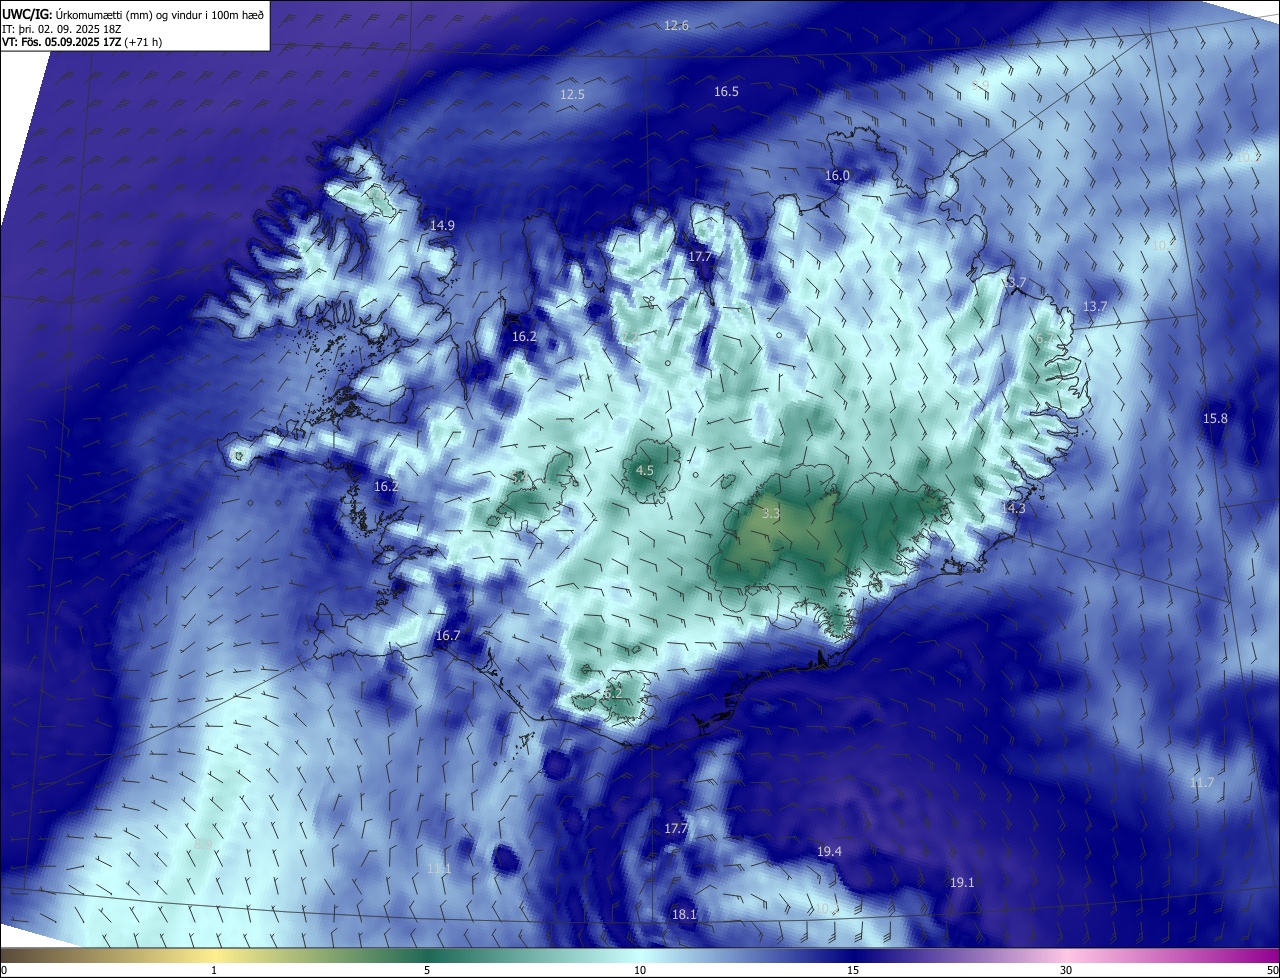
Task: Click the 3.3 value on Vatnajökull glacier
Action: coord(770,513)
